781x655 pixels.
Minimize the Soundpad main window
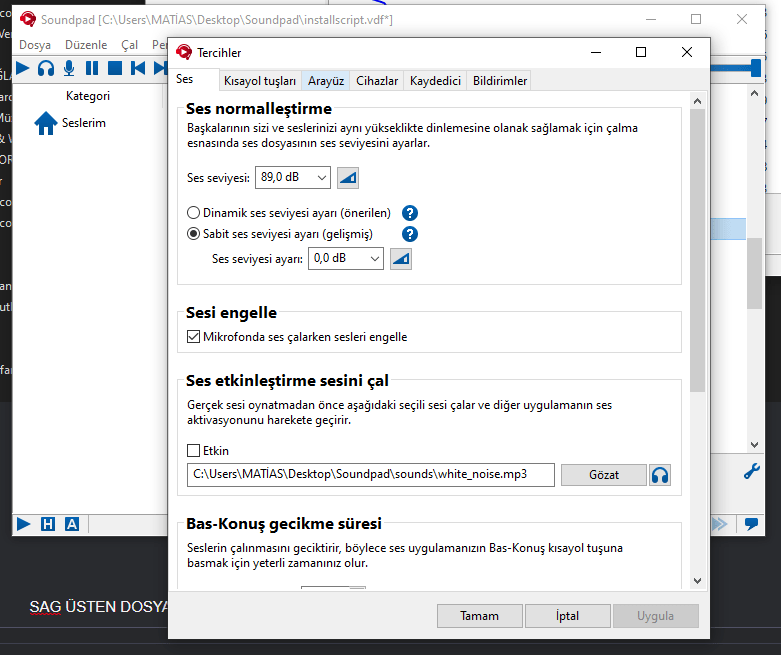(x=651, y=19)
